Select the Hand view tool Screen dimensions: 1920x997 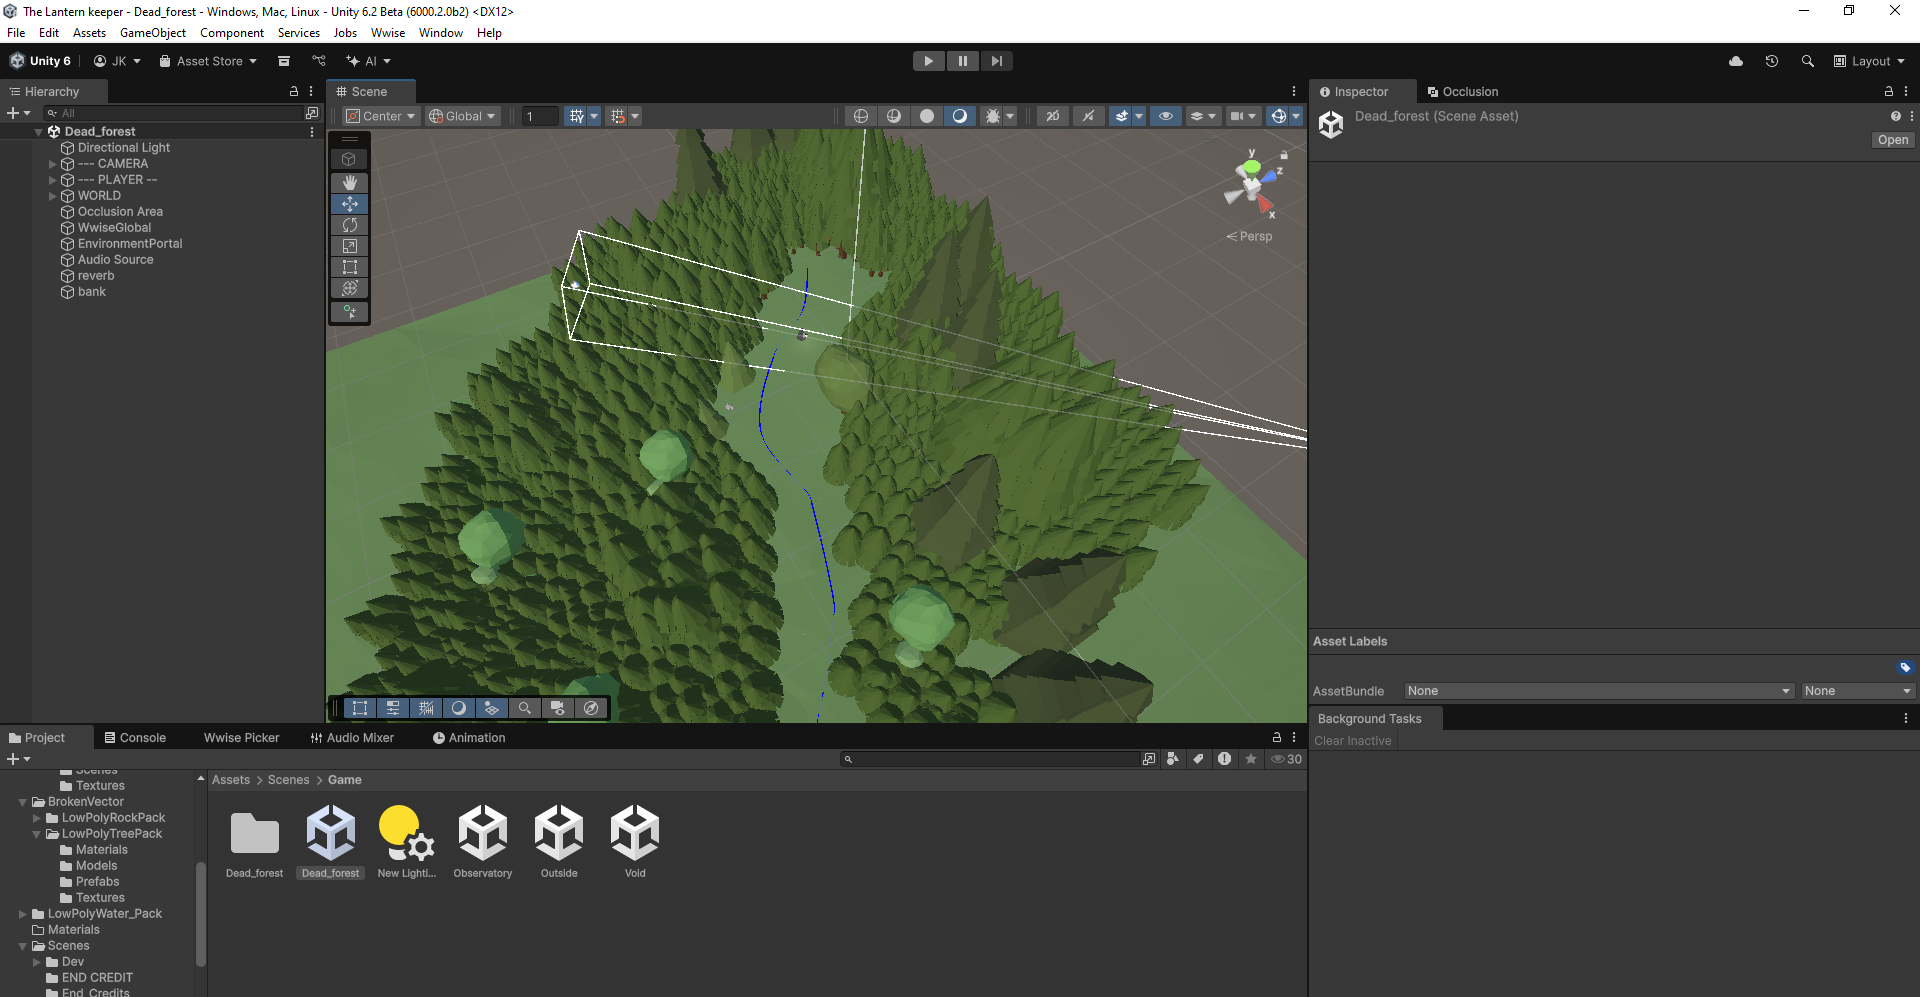[349, 182]
